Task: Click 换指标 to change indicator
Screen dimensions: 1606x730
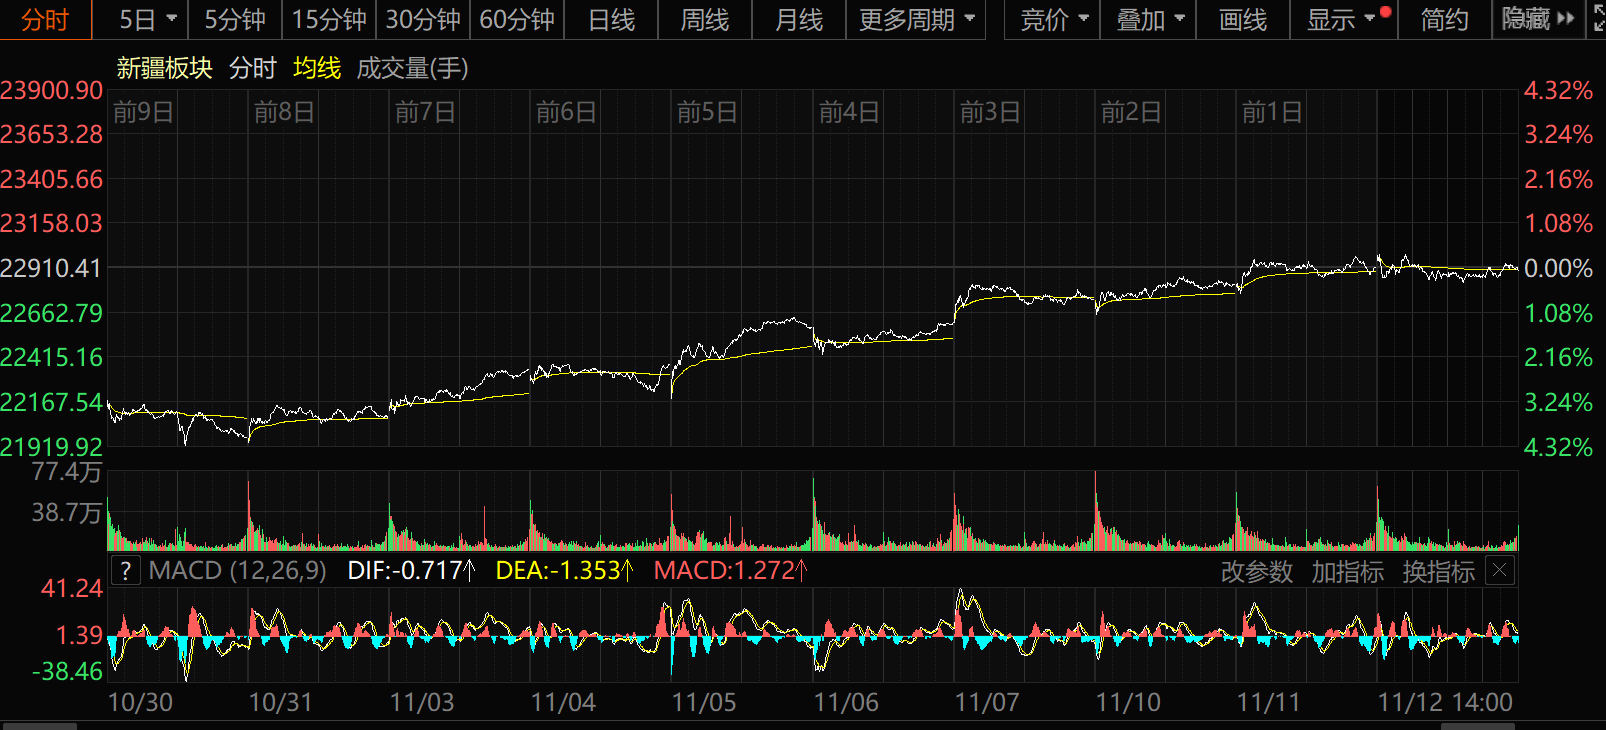Action: 1438,571
